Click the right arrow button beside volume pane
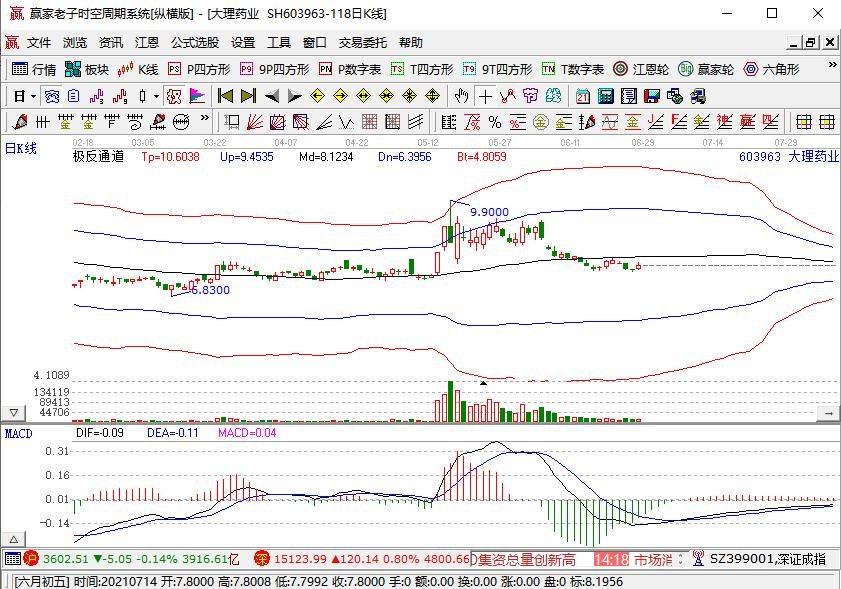This screenshot has width=841, height=589. coord(828,413)
